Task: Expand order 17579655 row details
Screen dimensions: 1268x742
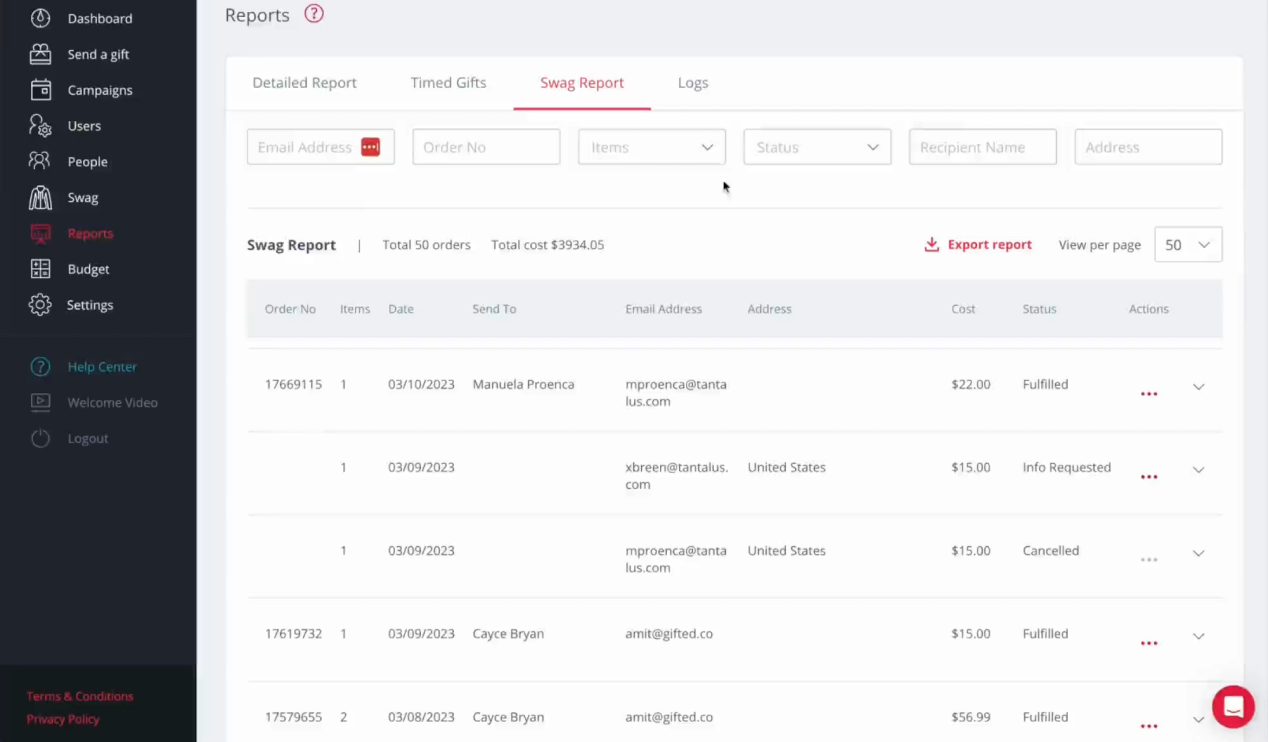Action: 1198,719
